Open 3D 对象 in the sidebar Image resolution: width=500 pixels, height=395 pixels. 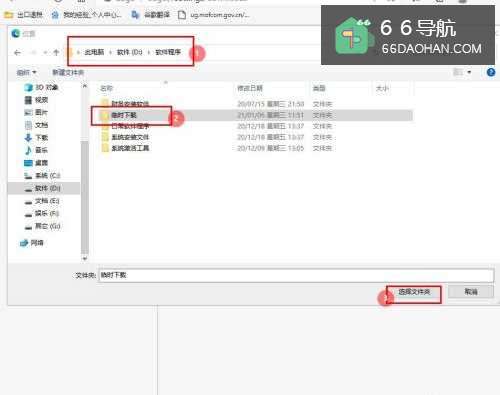(x=42, y=87)
